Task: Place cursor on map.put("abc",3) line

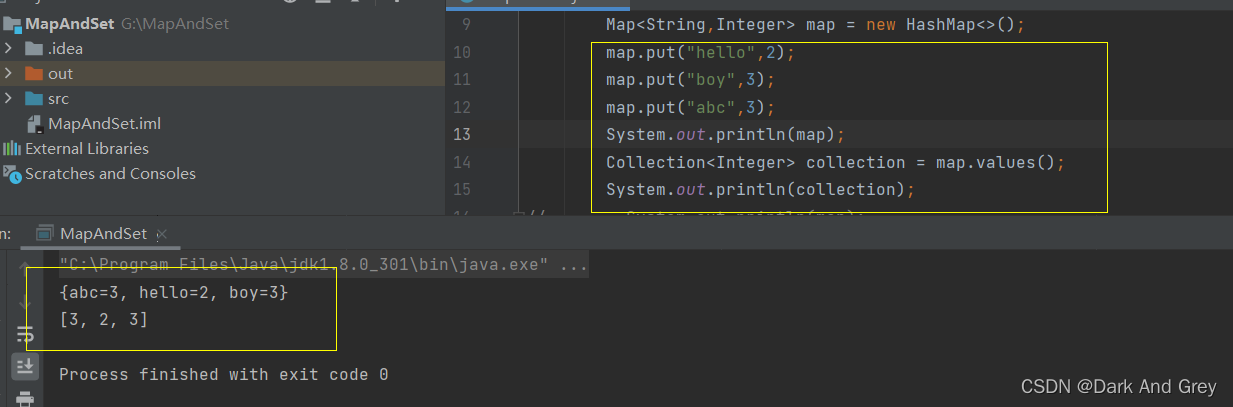Action: [x=690, y=107]
